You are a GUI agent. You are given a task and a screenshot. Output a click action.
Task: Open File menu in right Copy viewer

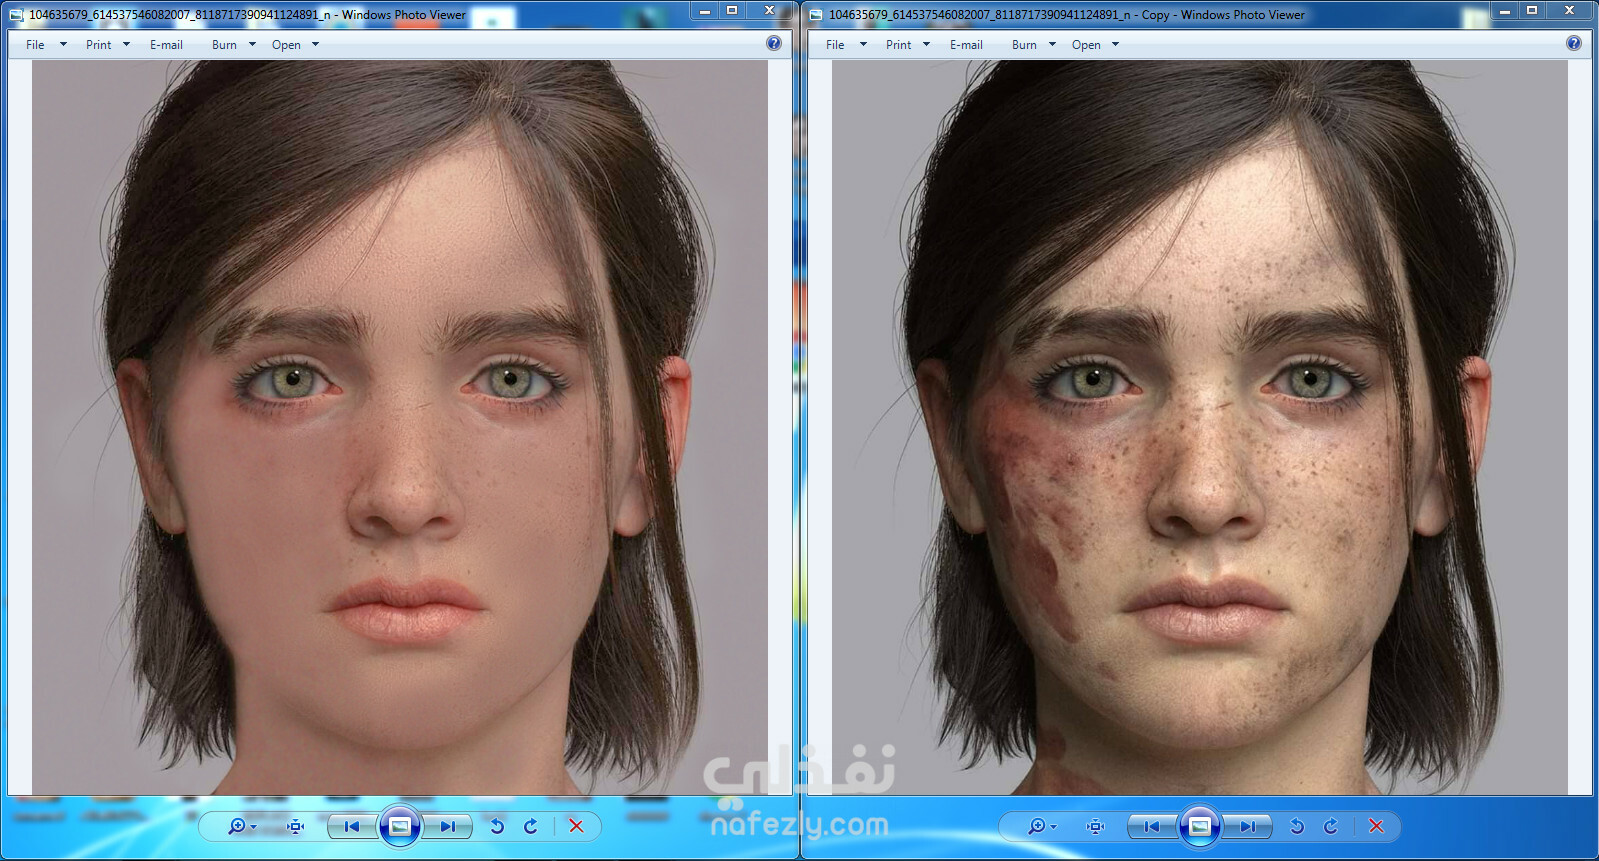pos(835,45)
